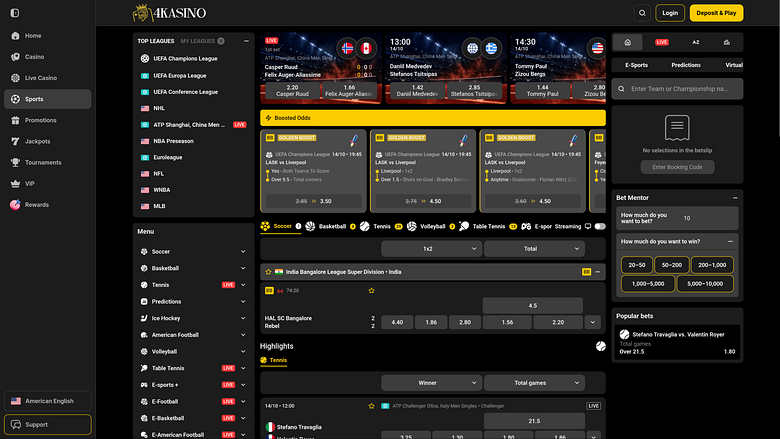780x439 pixels.
Task: Change language from American English
Action: [48, 401]
